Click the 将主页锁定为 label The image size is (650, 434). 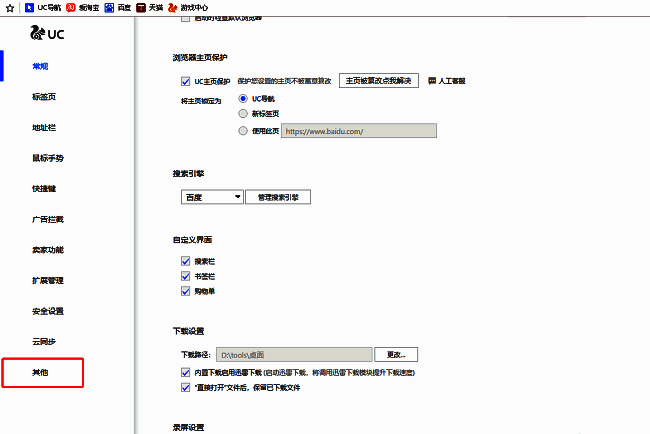pos(201,101)
